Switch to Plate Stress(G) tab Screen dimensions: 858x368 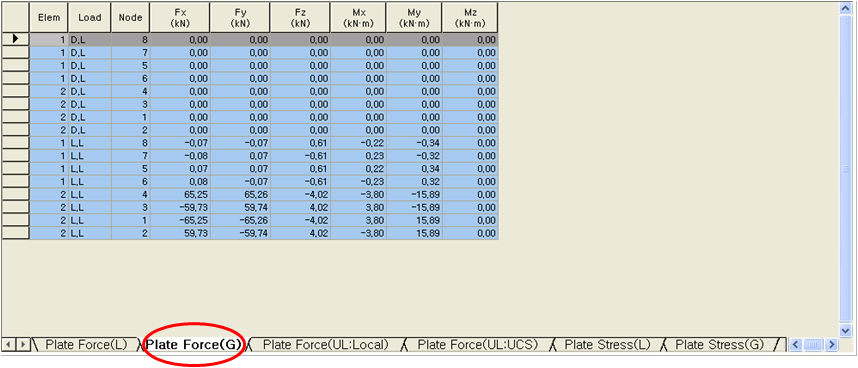click(719, 344)
